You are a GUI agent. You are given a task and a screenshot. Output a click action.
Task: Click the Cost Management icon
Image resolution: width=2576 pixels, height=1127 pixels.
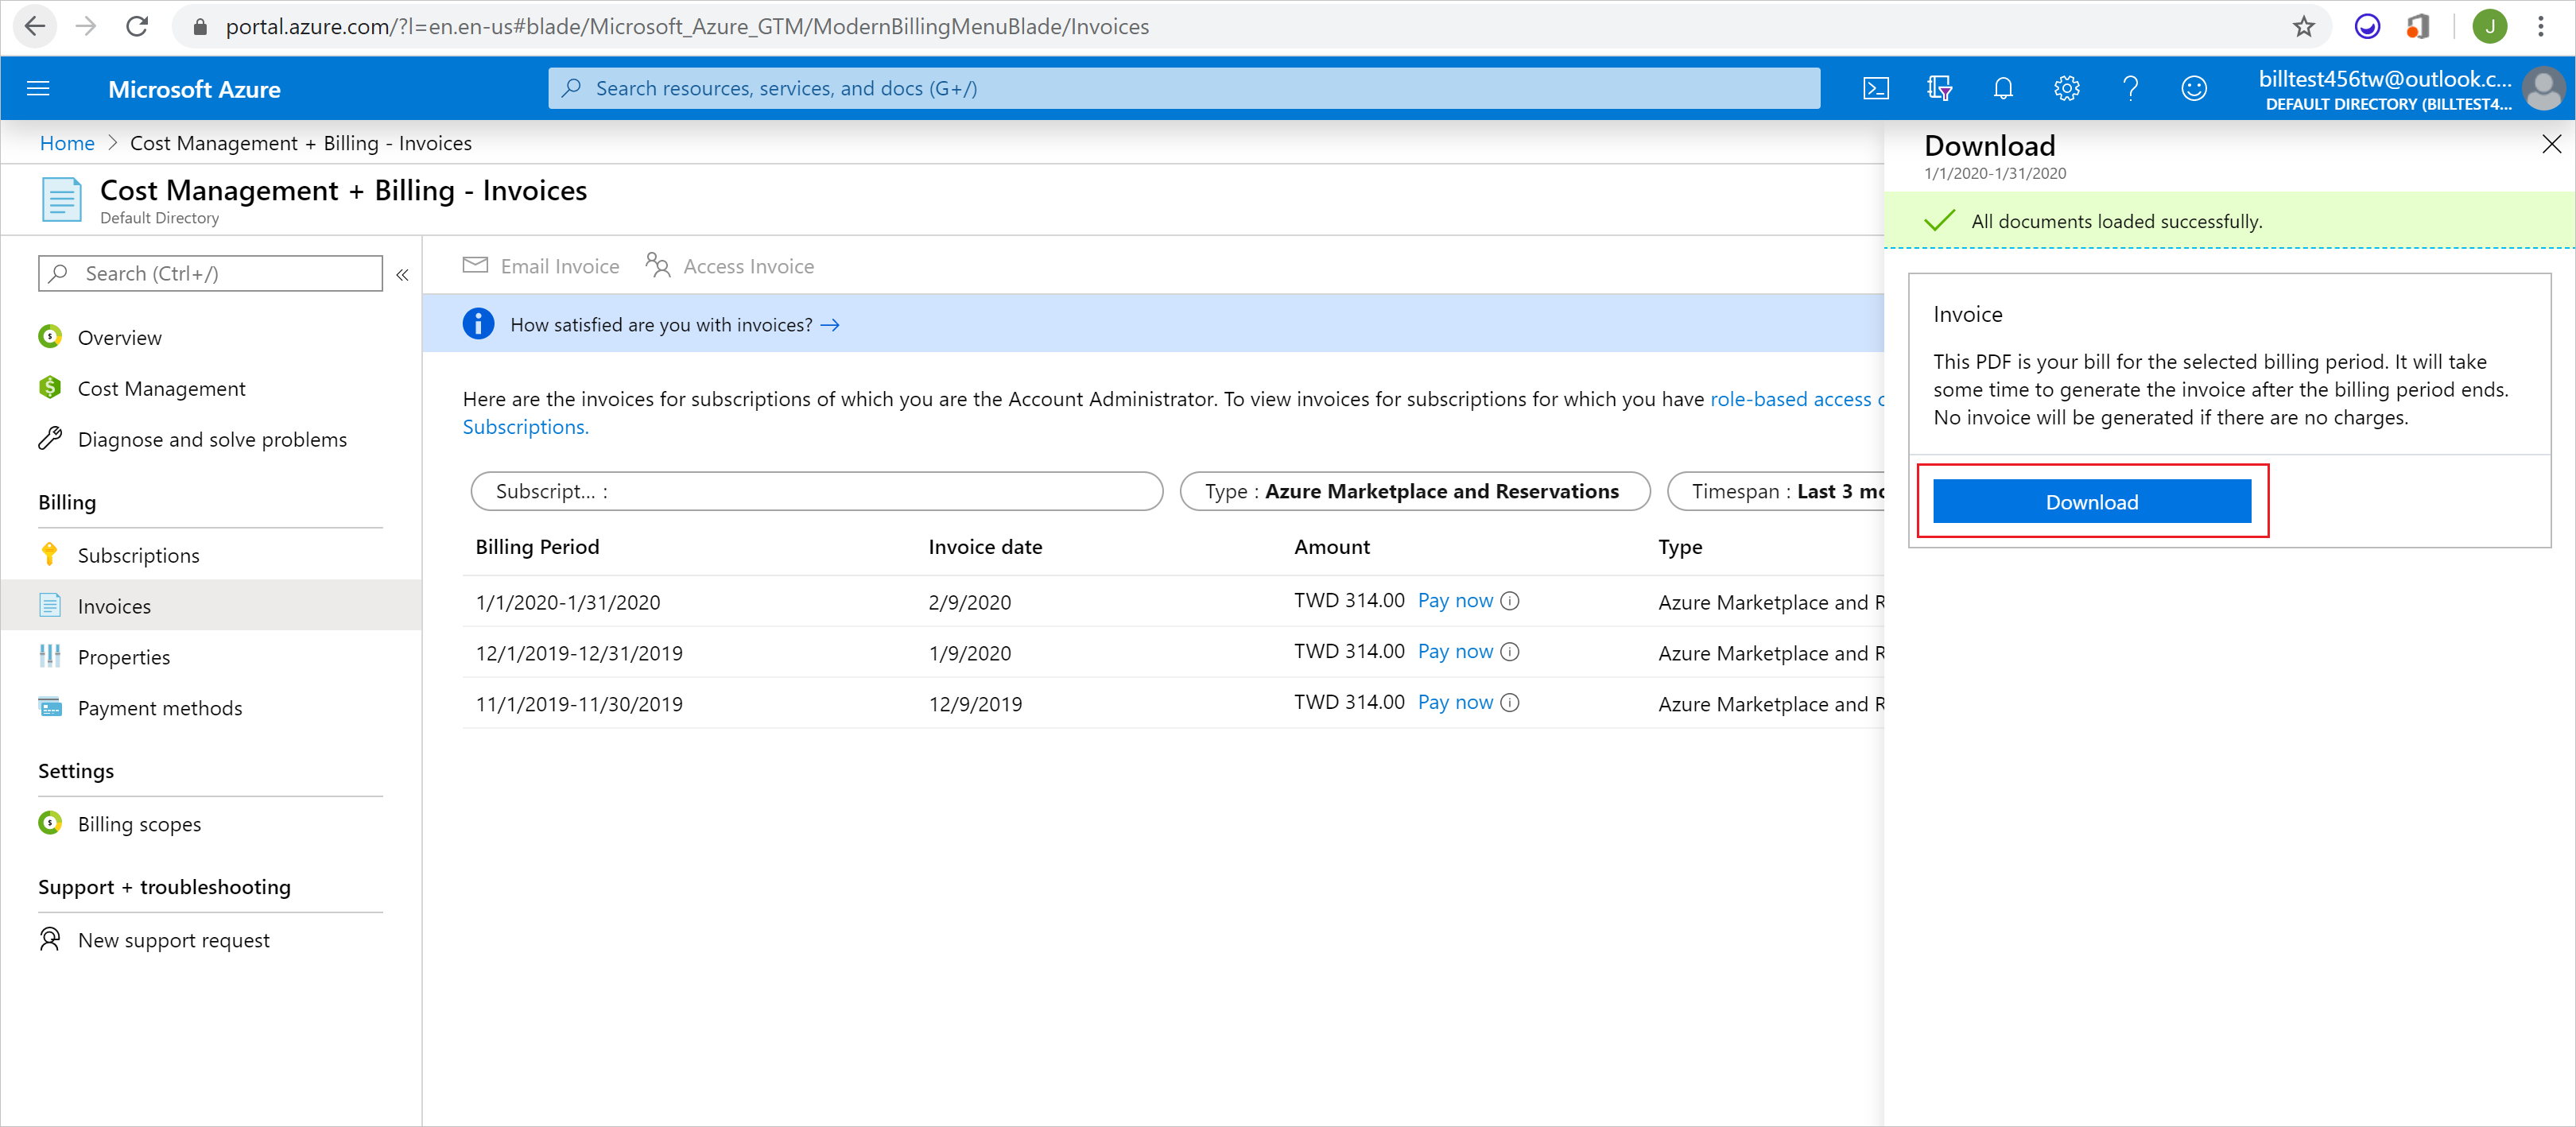(x=49, y=388)
